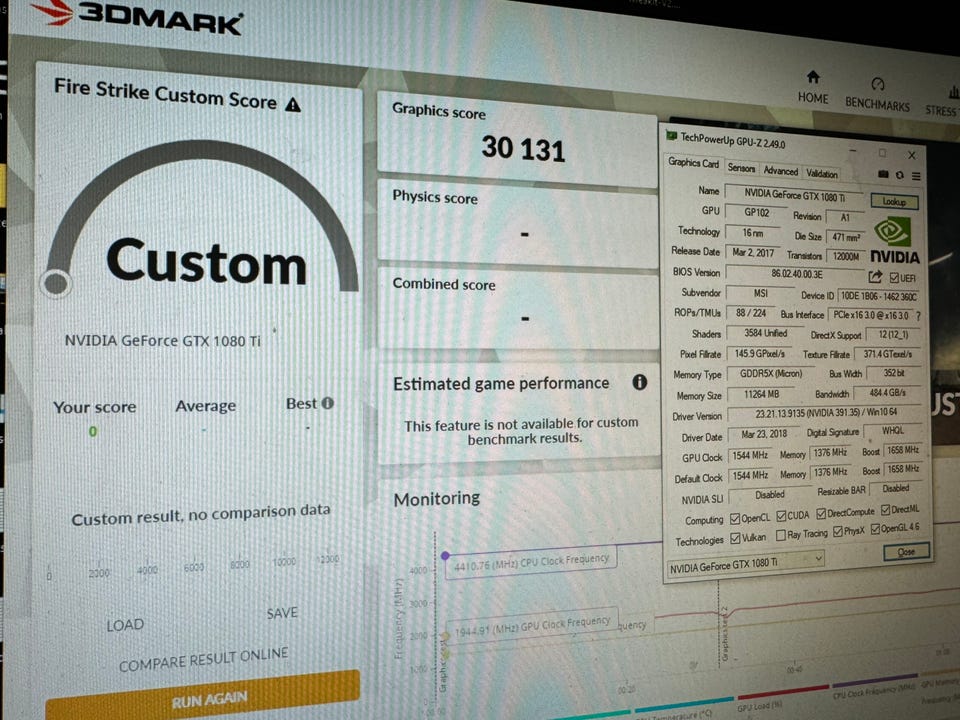Click the Monitoring section heading
The image size is (960, 720).
tap(437, 499)
